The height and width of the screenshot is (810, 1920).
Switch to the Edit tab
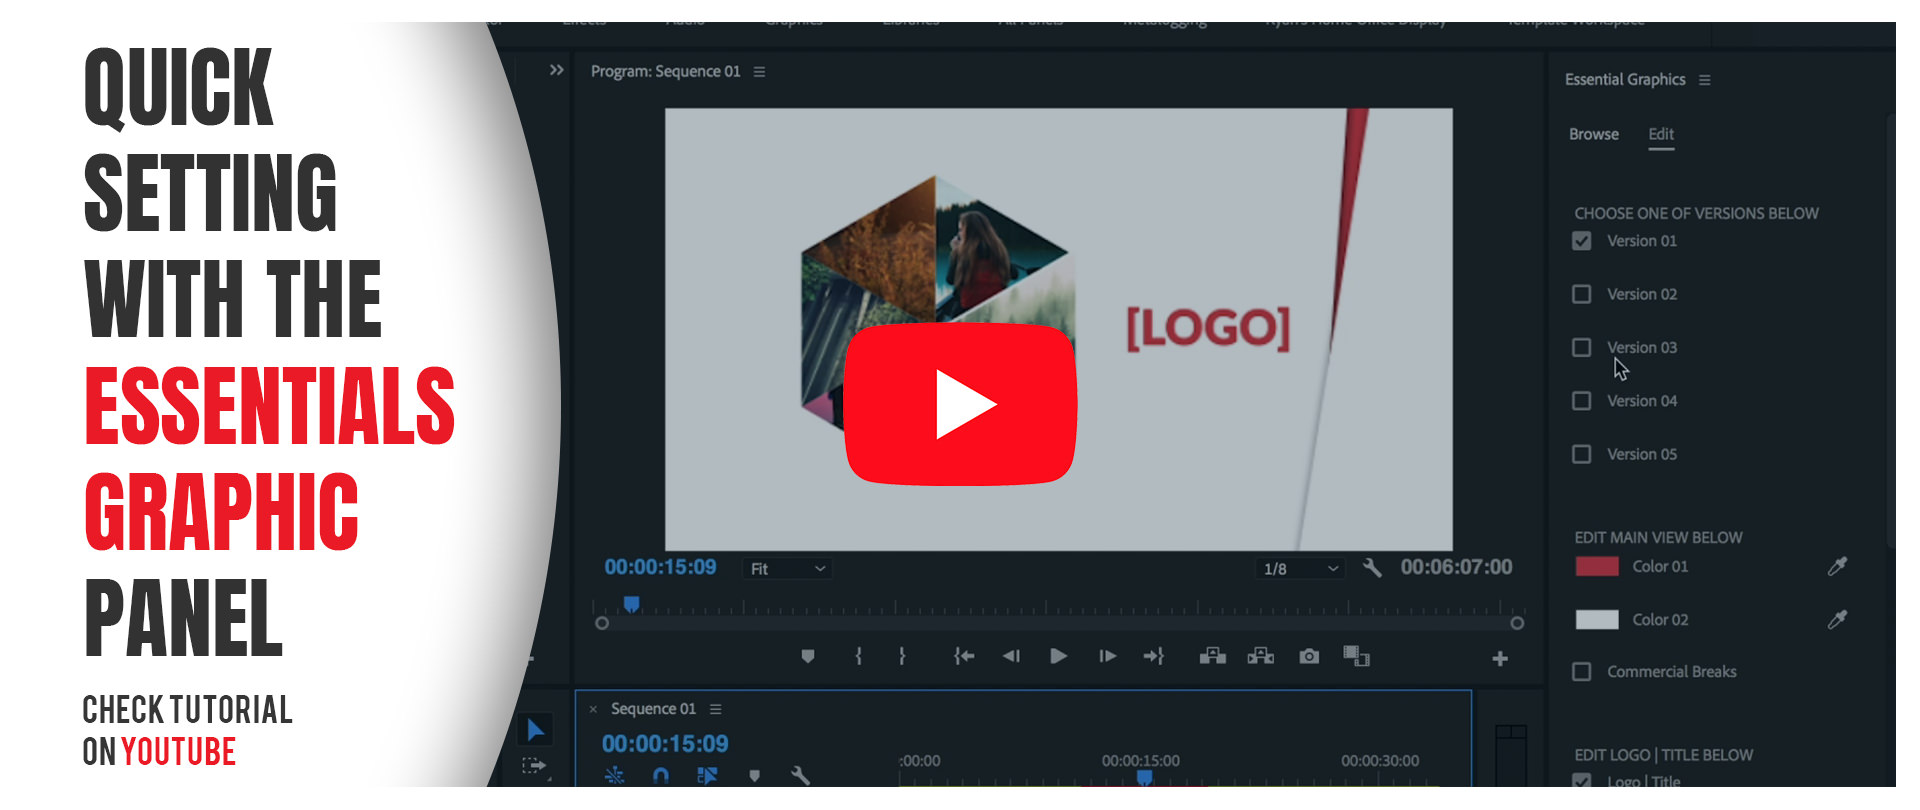click(x=1661, y=134)
